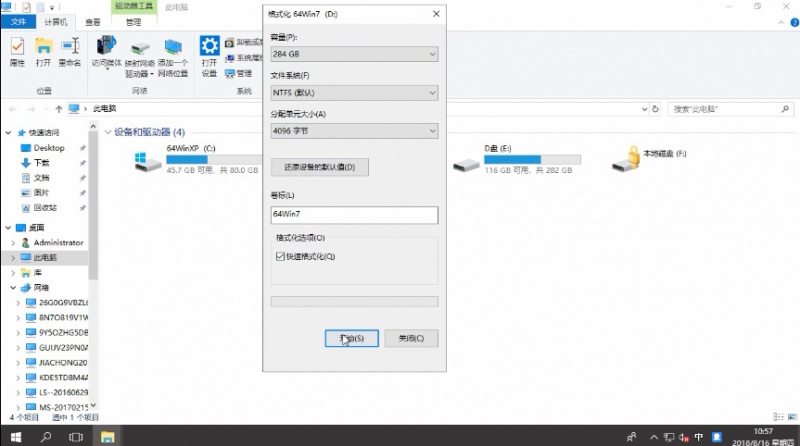800x446 pixels.
Task: Collapse the 网络 tree node
Action: pyautogui.click(x=13, y=288)
